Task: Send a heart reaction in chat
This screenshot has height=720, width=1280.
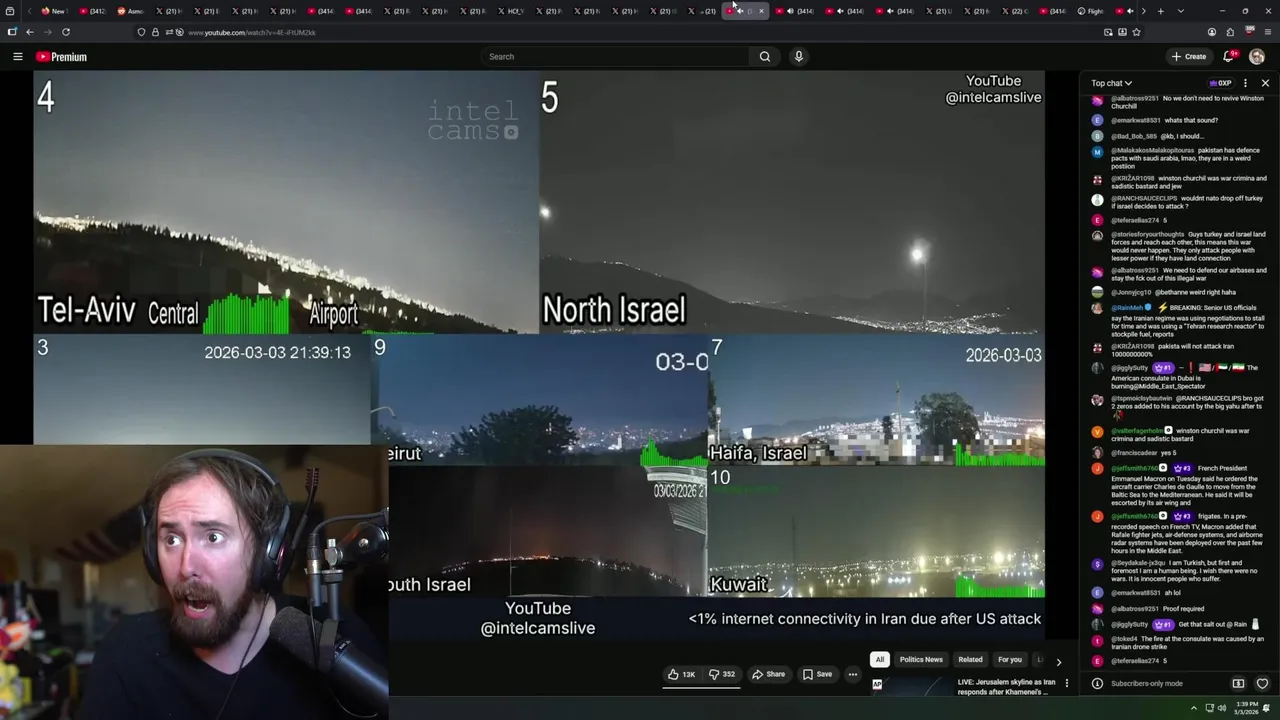Action: click(x=1262, y=684)
